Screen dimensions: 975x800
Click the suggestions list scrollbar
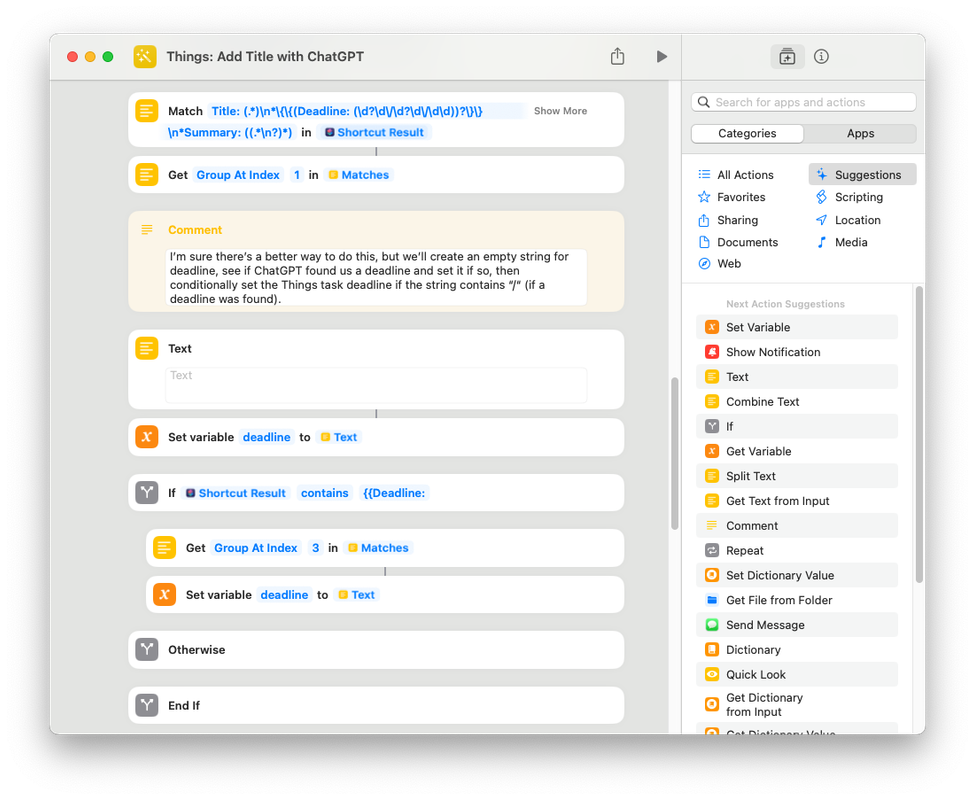pos(919,434)
